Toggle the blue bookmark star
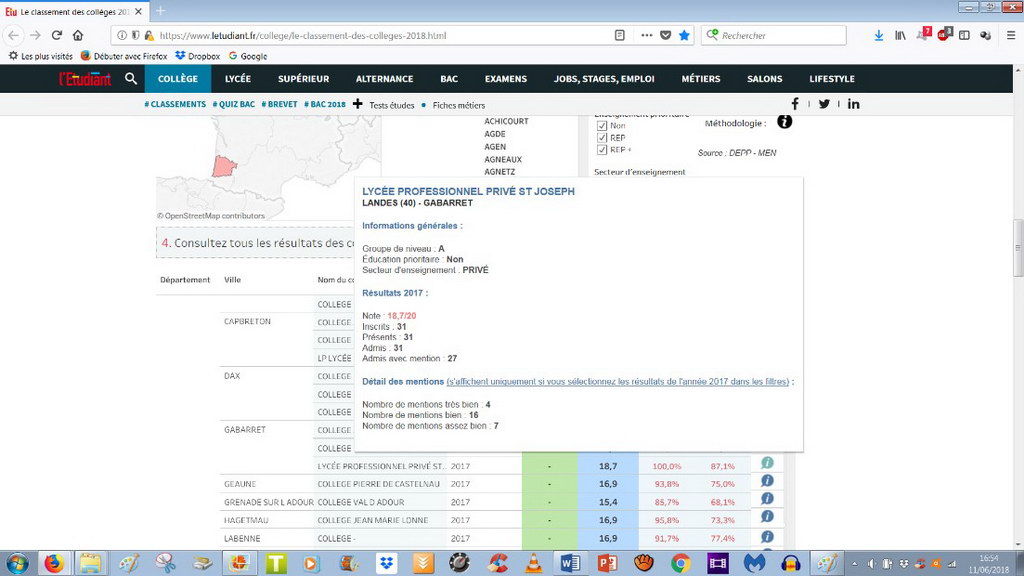Viewport: 1024px width, 576px height. tap(684, 35)
